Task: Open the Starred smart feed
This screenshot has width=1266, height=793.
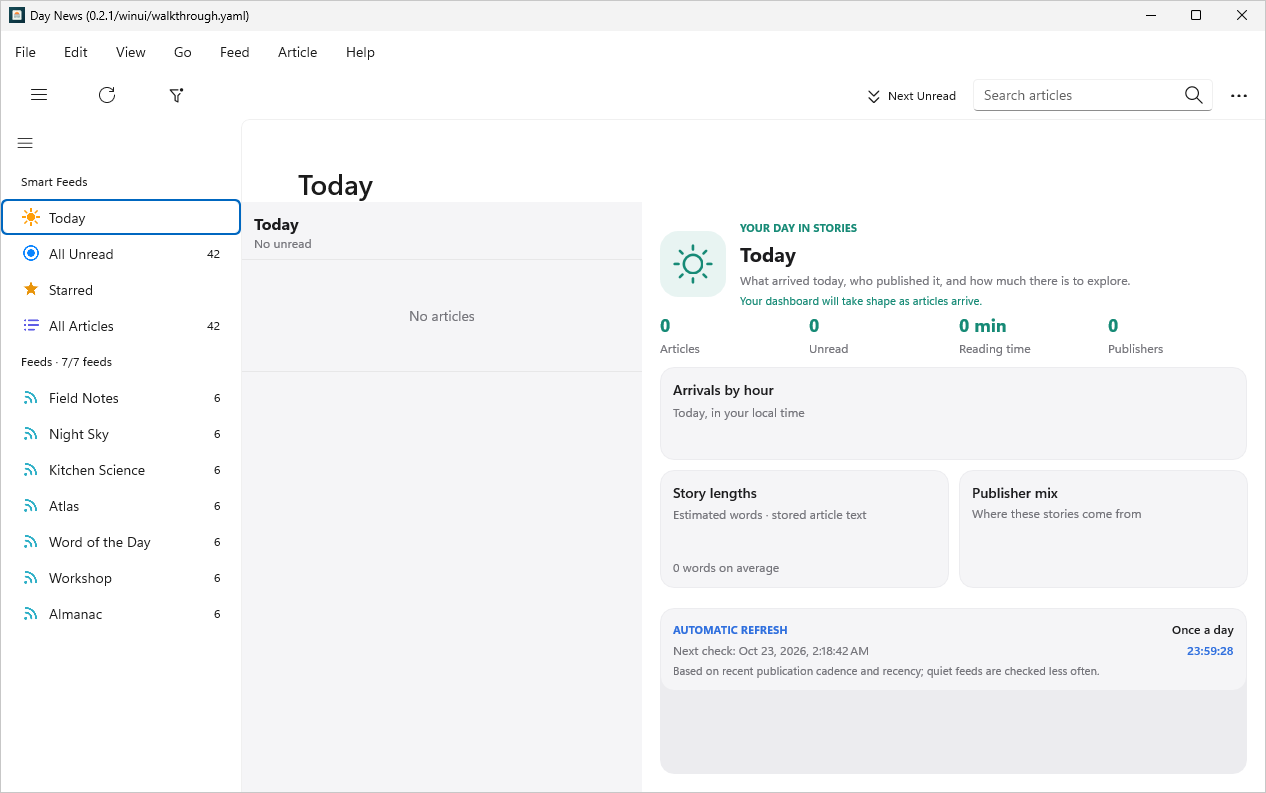Action: pyautogui.click(x=121, y=290)
